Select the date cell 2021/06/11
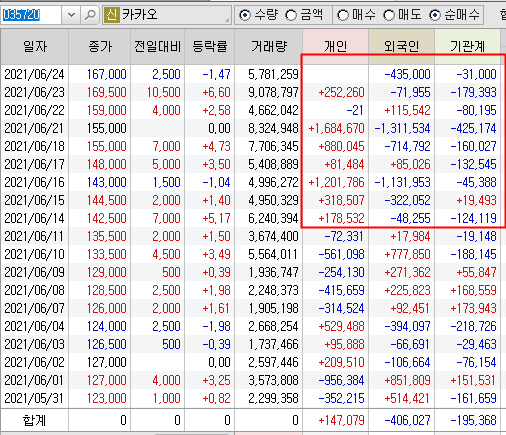This screenshot has width=506, height=435. click(x=34, y=236)
